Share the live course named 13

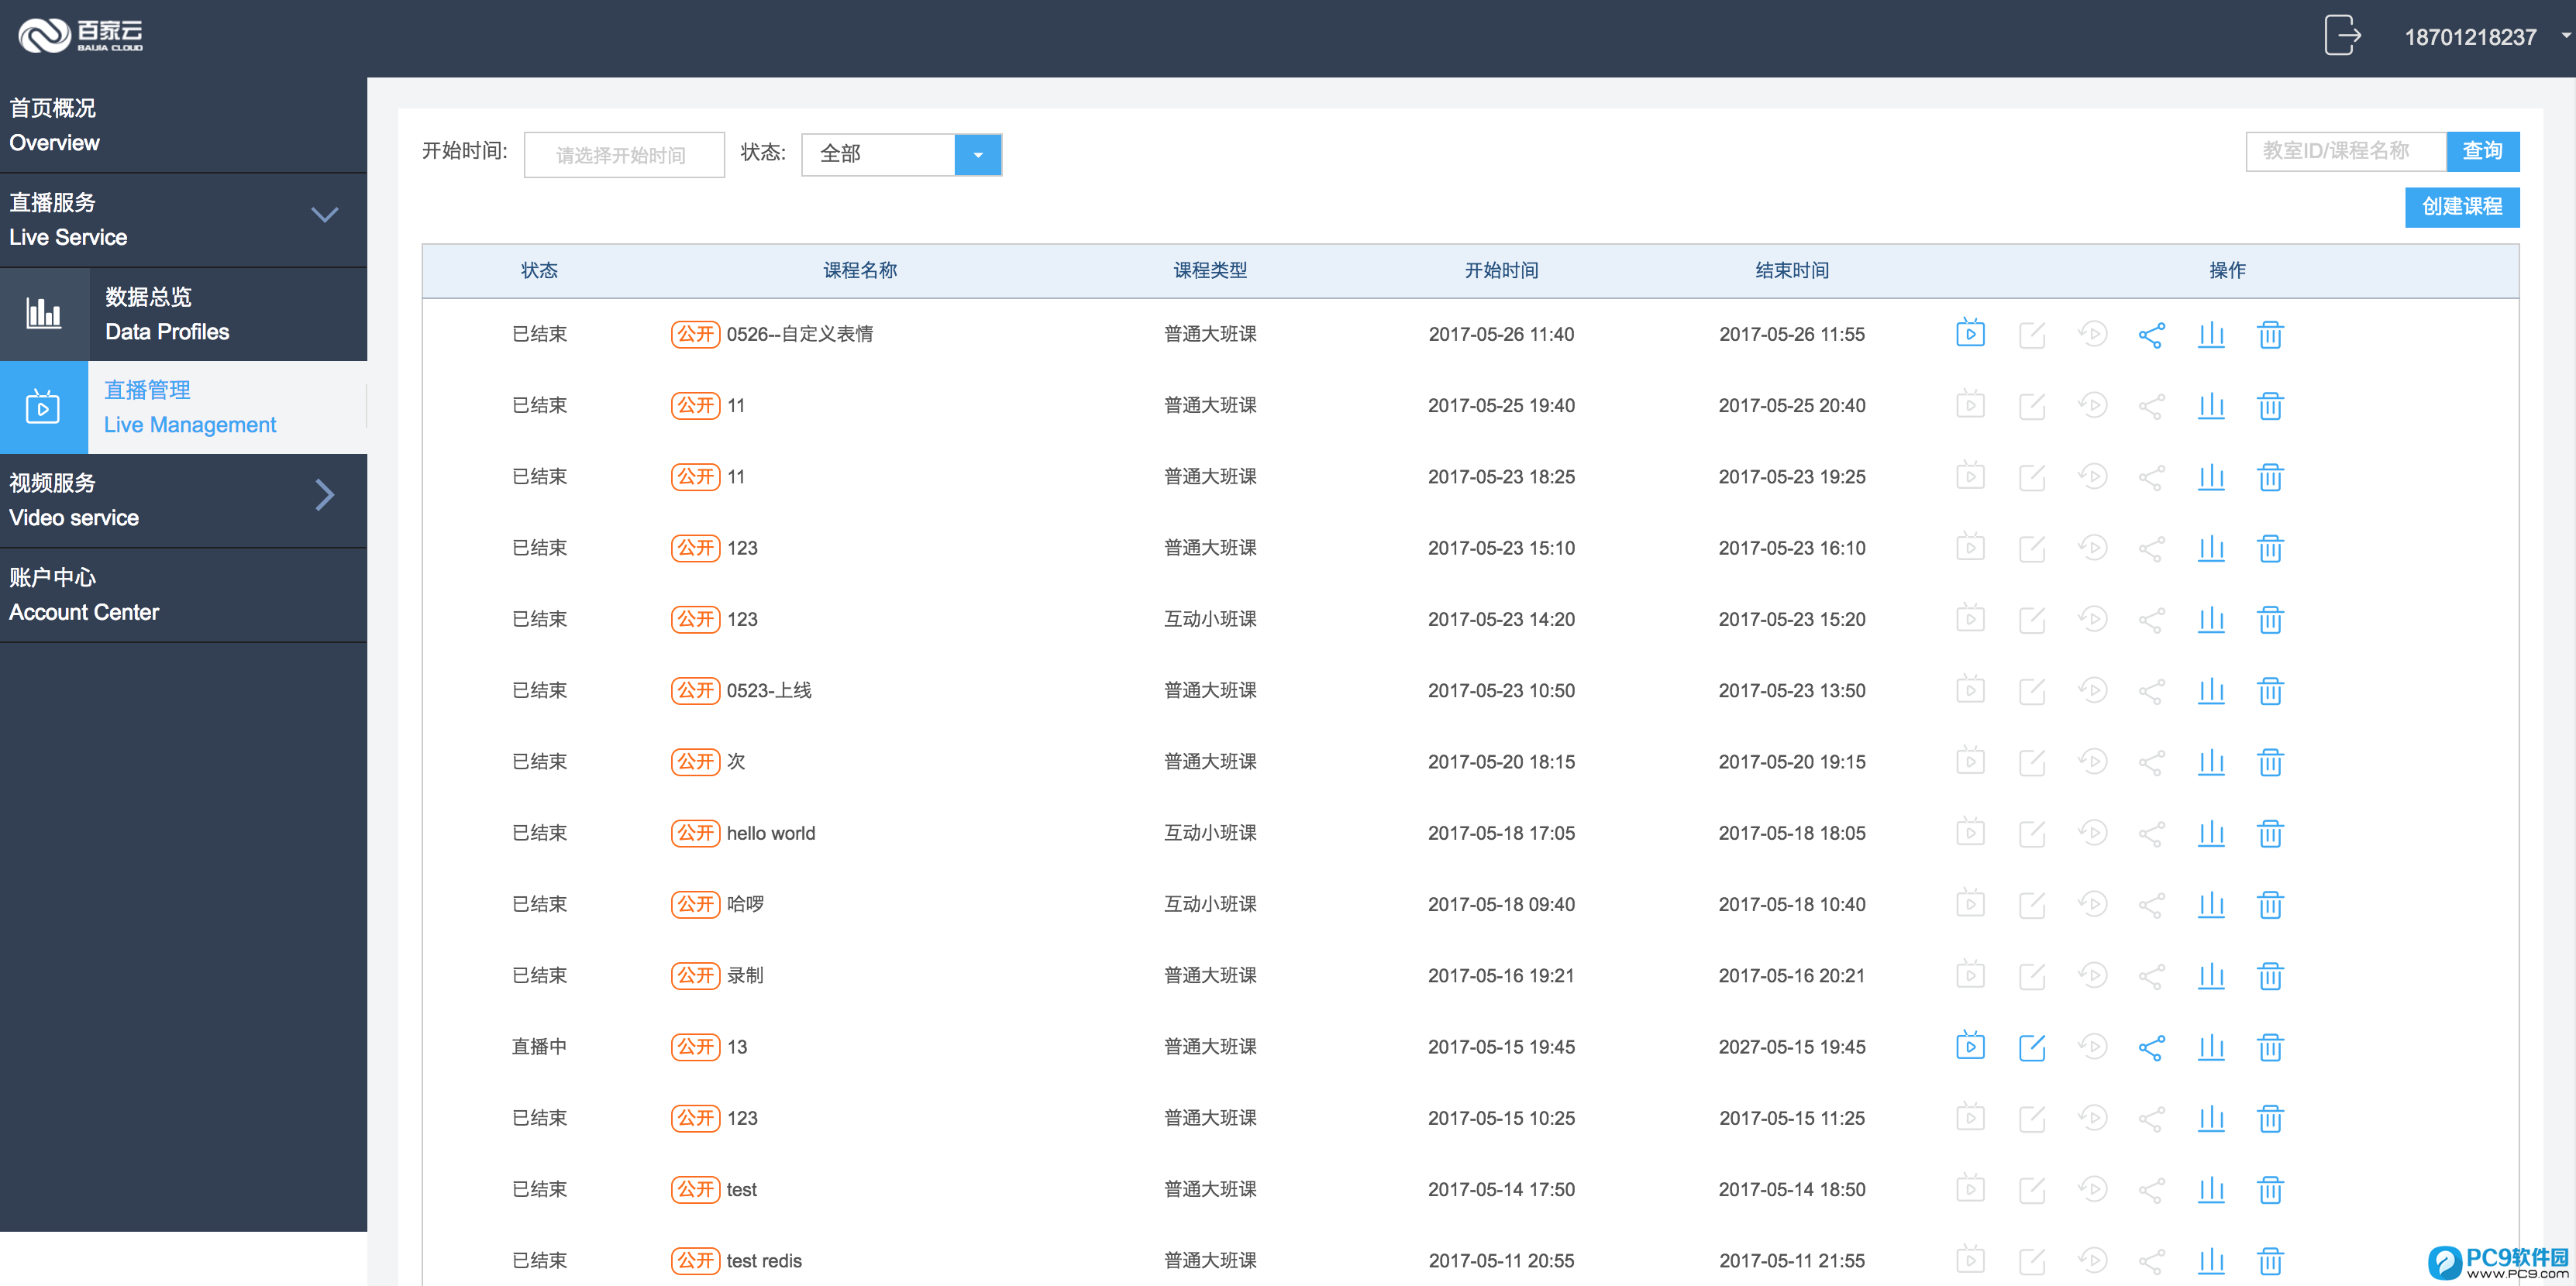coord(2151,1047)
